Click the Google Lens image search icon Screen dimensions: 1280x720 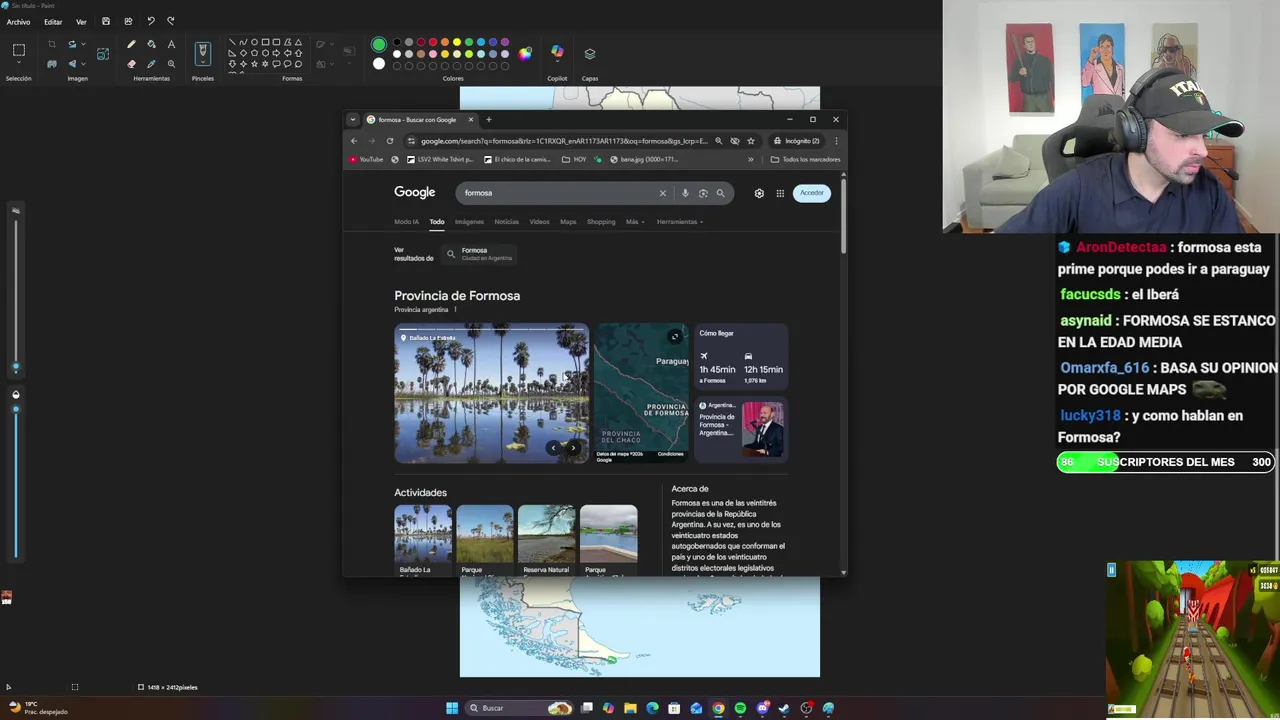pos(703,193)
